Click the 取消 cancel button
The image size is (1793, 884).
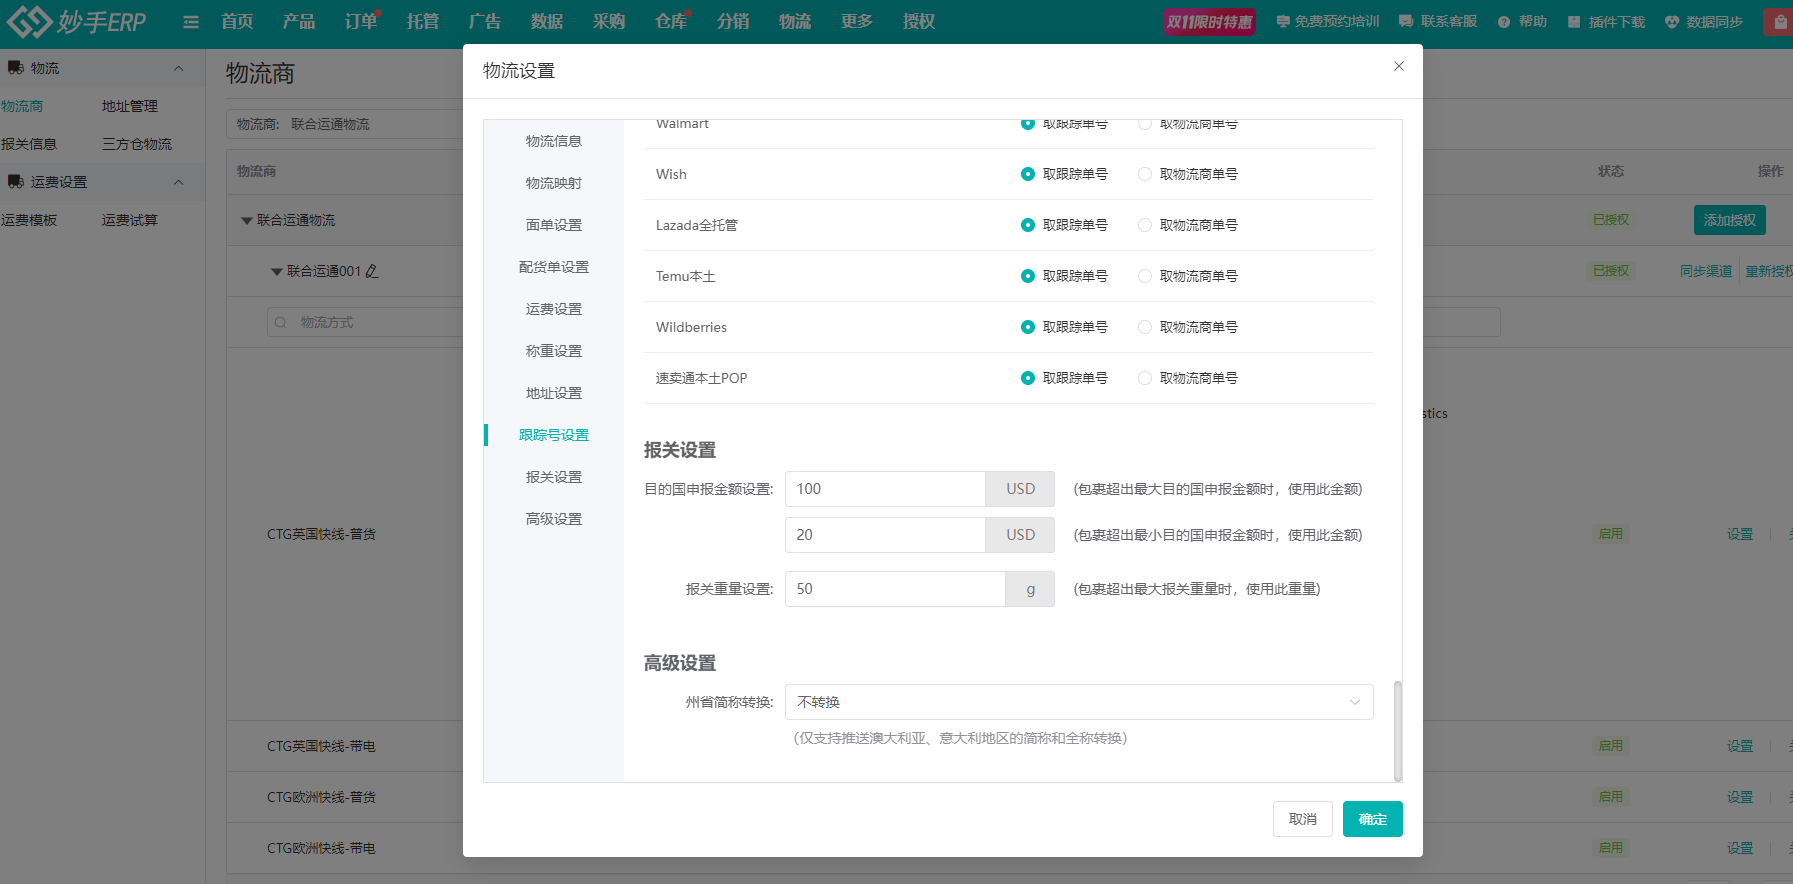tap(1302, 819)
